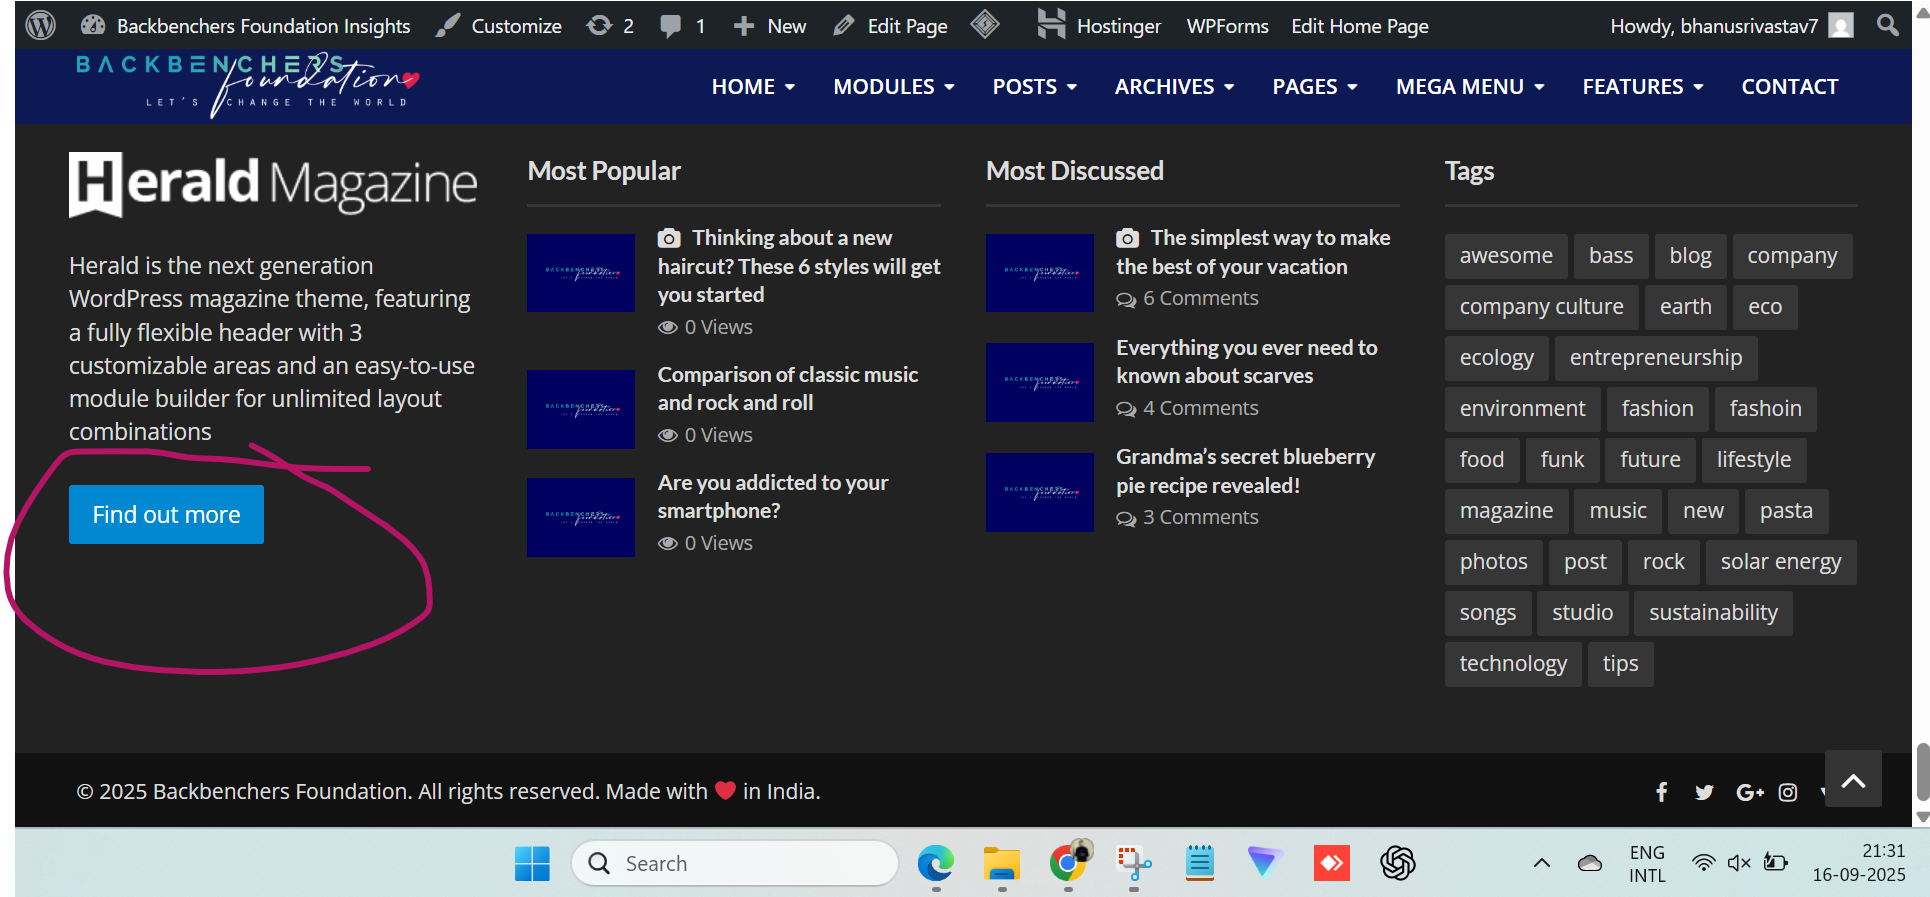Select the 'entrepreneurship' tag

tap(1655, 358)
